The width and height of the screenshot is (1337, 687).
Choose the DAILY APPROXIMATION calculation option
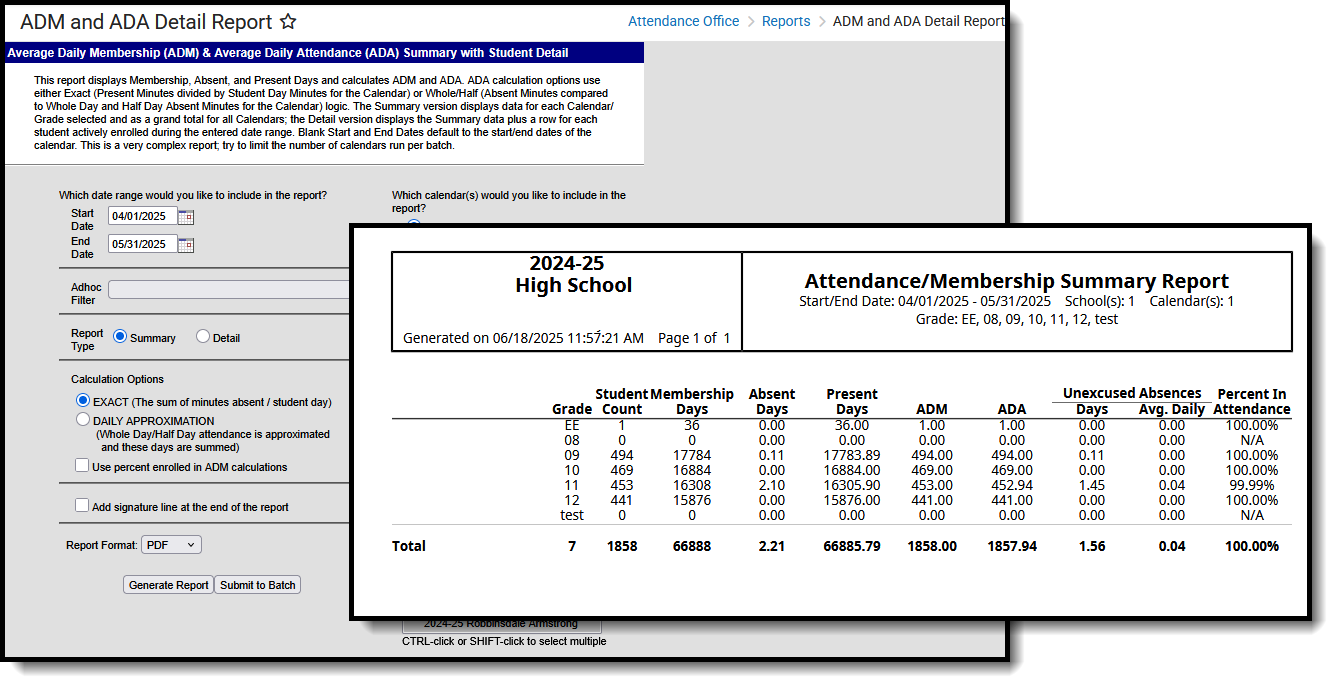coord(83,420)
